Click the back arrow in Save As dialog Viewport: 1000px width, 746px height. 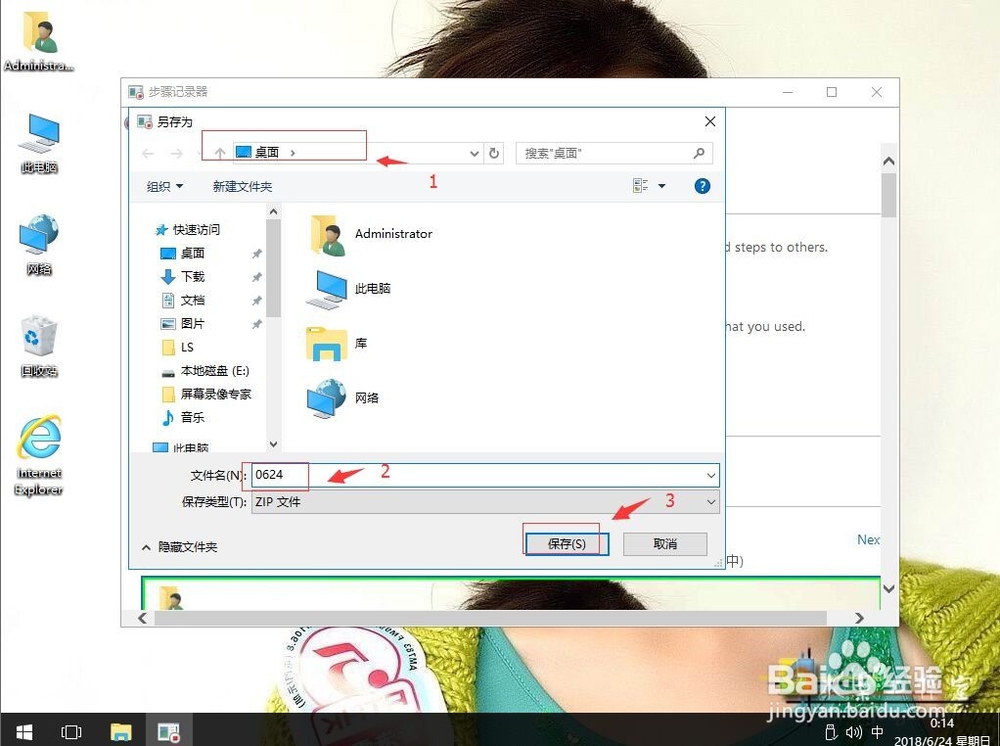(x=148, y=153)
